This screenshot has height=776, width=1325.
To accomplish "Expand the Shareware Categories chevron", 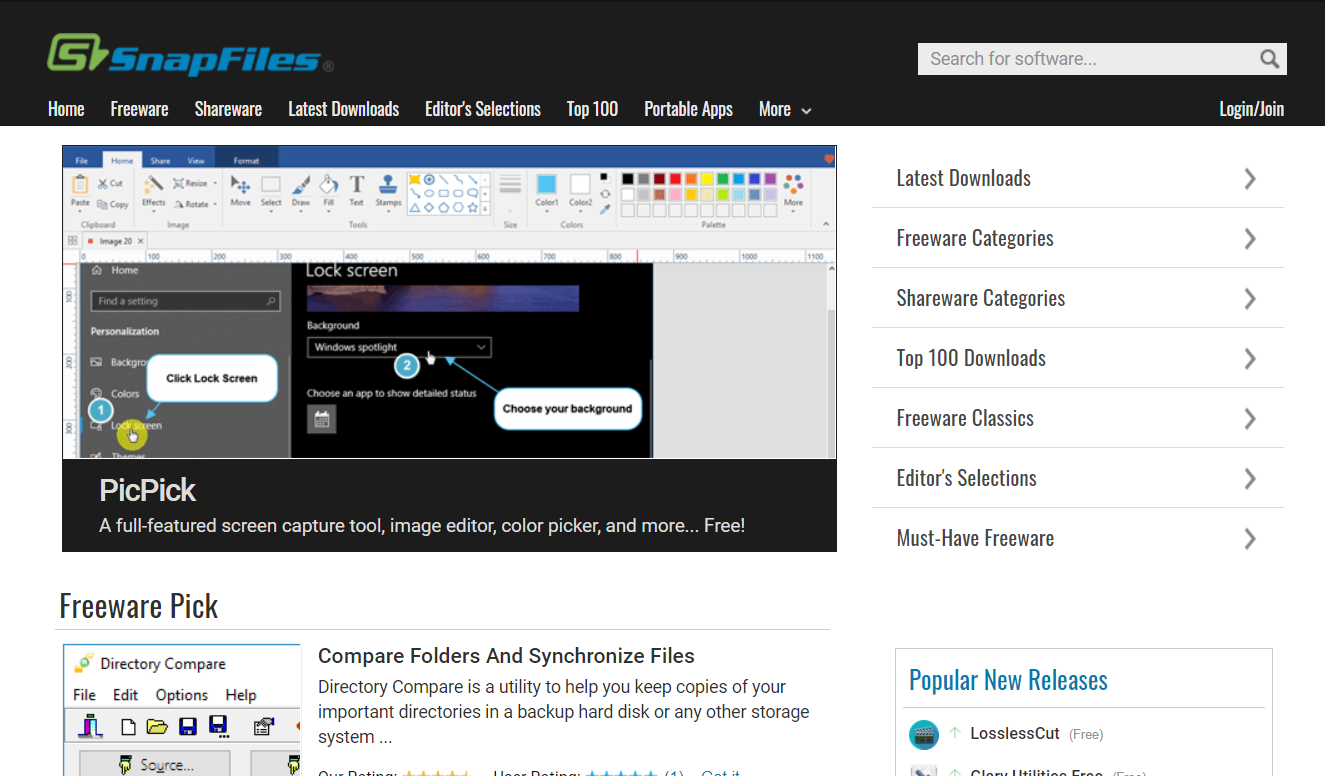I will pyautogui.click(x=1250, y=298).
